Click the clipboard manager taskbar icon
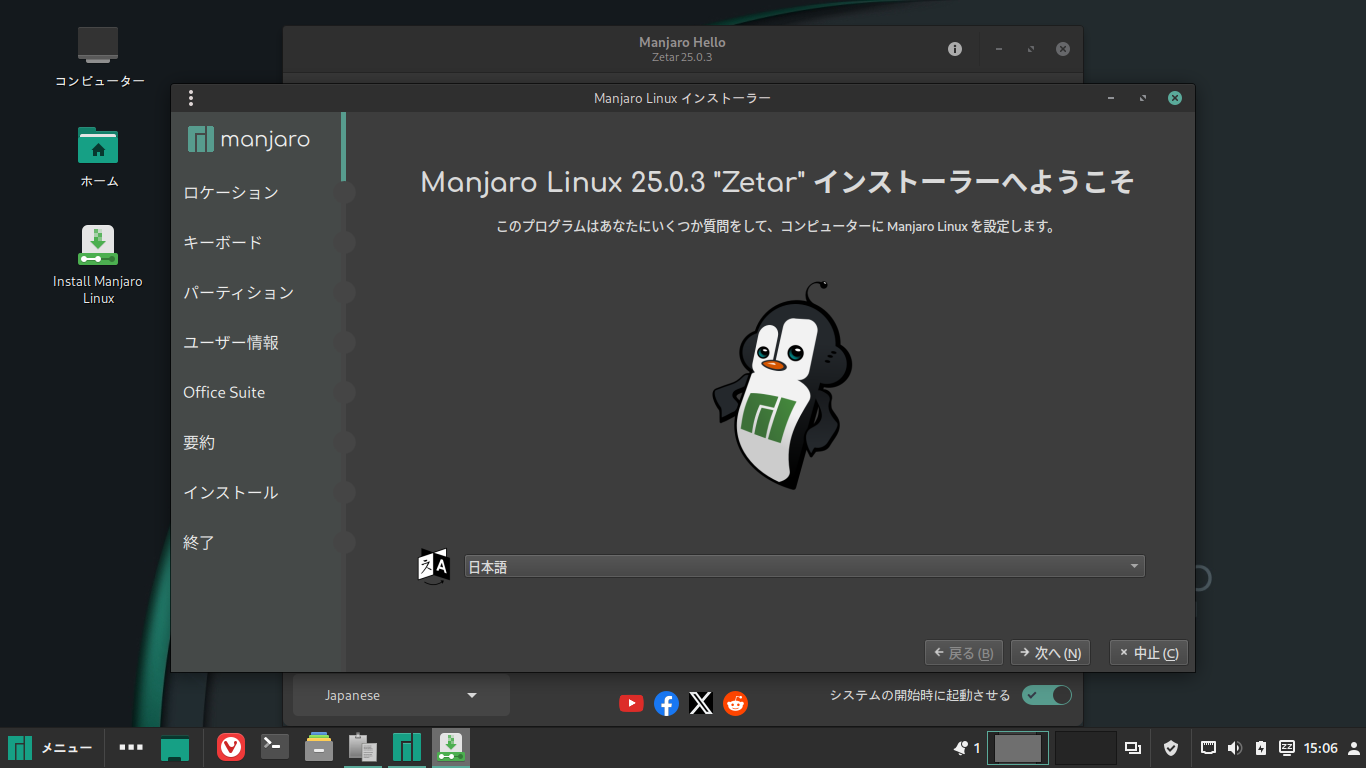Screen dimensions: 1366x768 click(363, 747)
